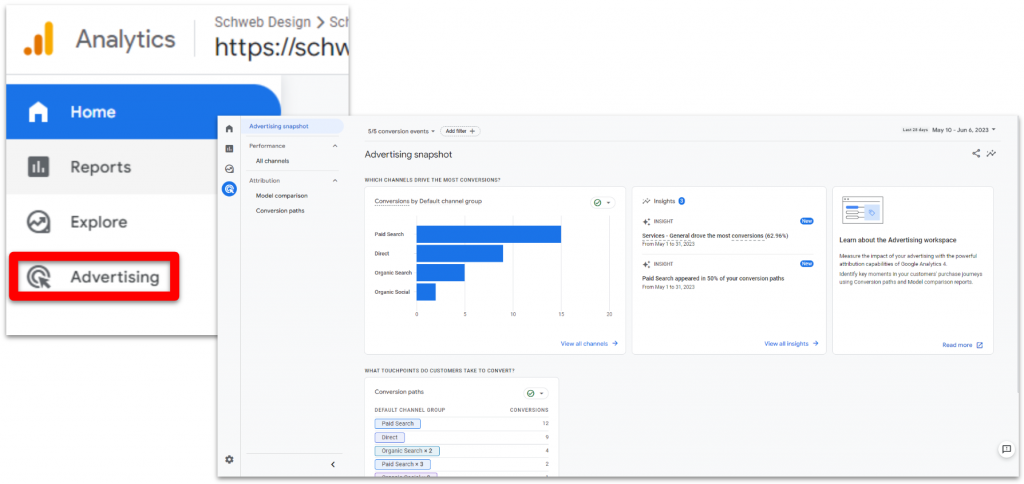Open the 5/5 conversion events dropdown

[x=401, y=131]
